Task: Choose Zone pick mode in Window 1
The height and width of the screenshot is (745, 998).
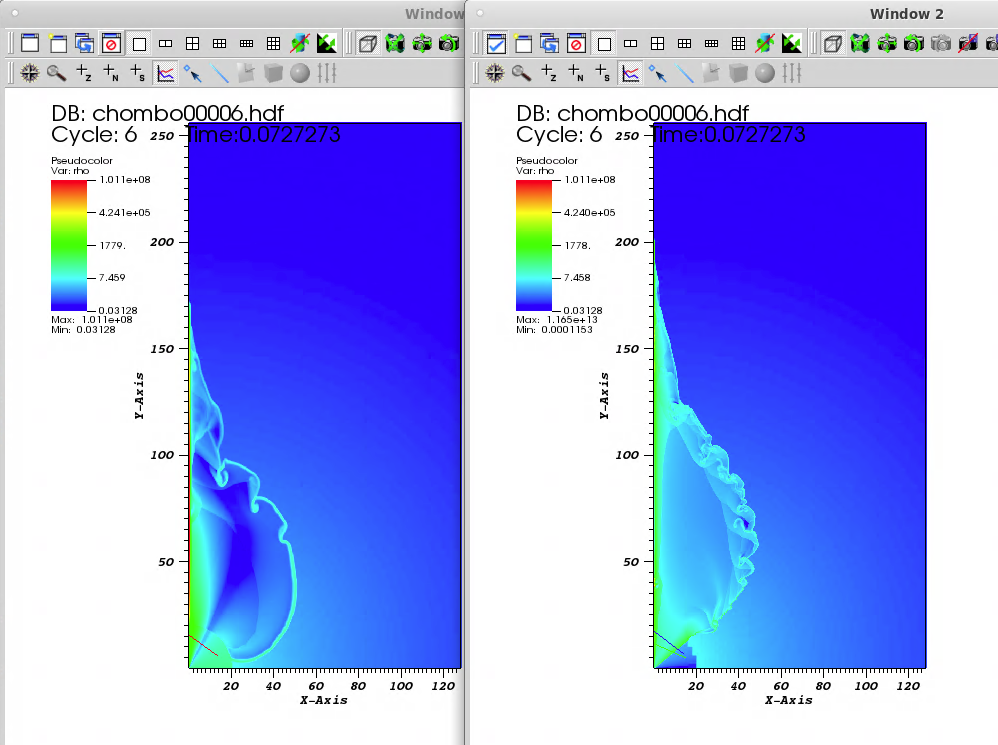Action: click(x=83, y=73)
